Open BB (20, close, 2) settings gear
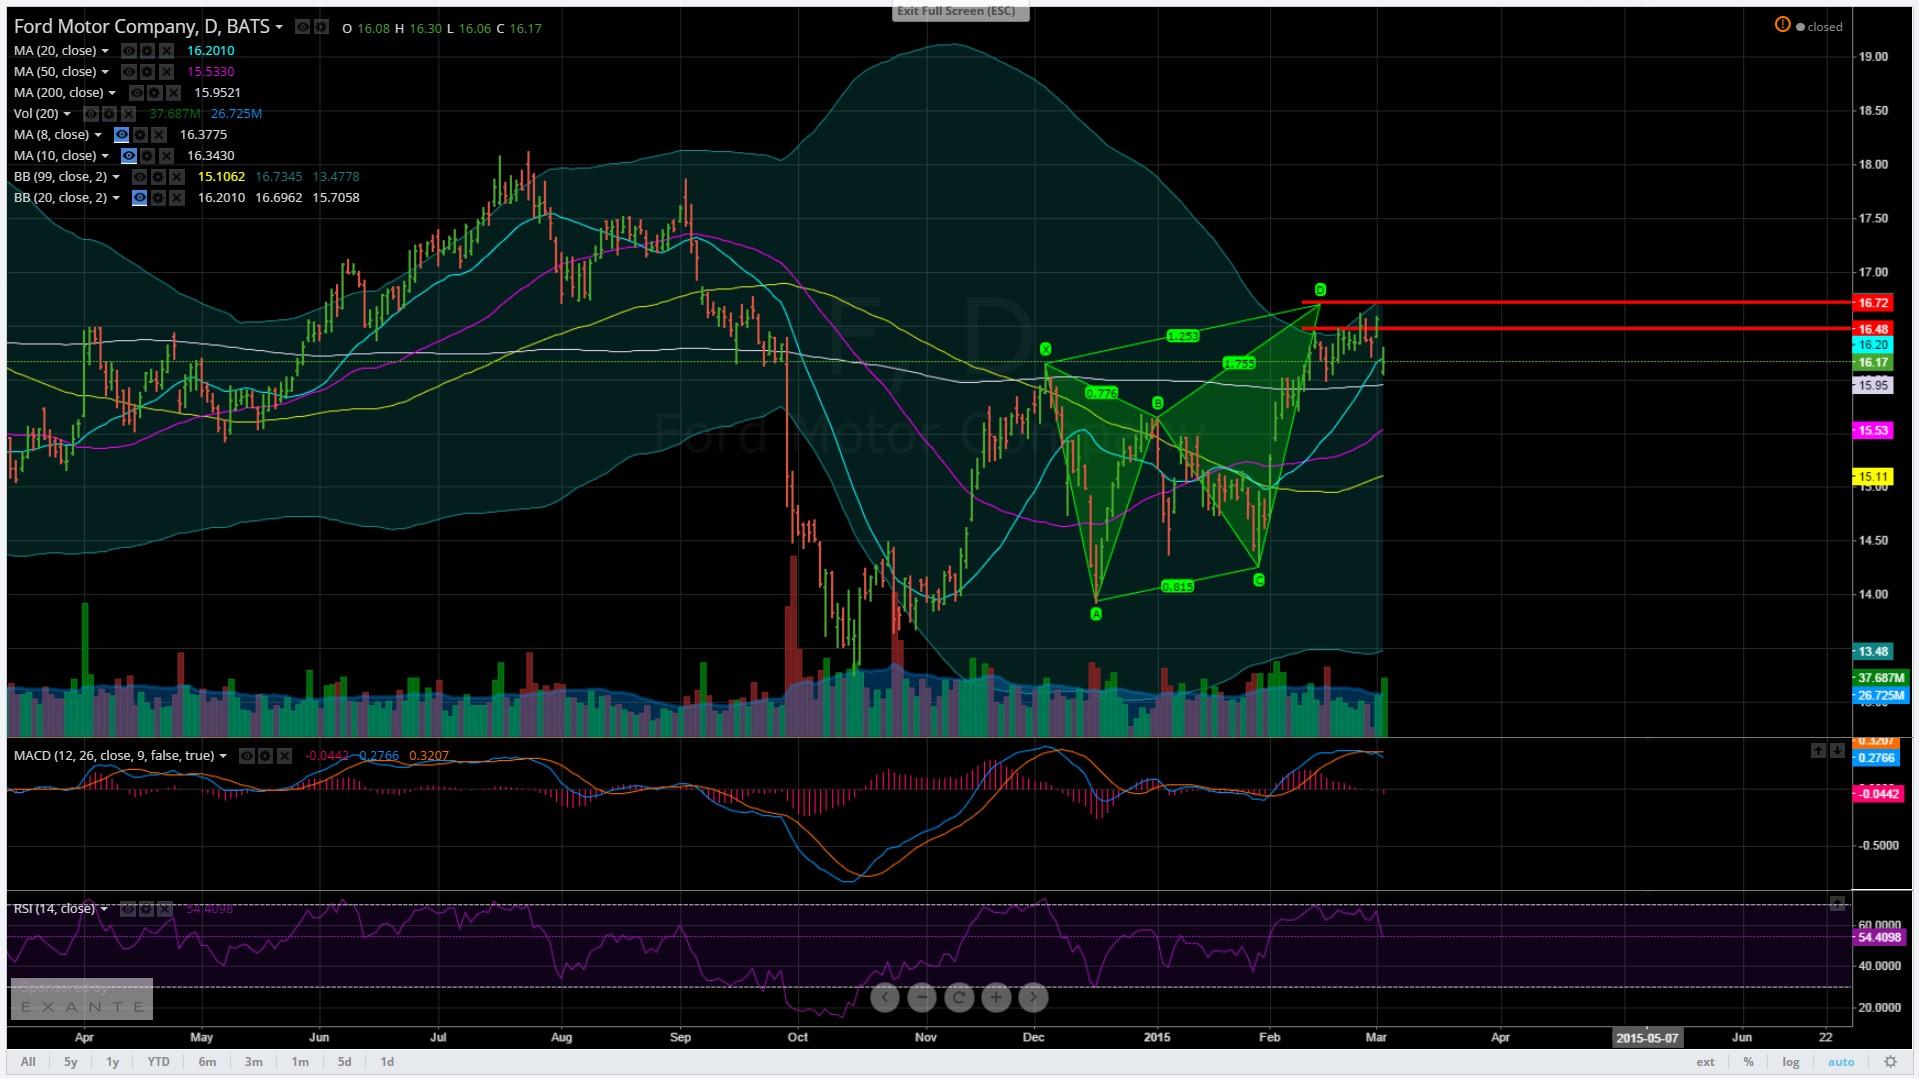The image size is (1919, 1079). click(x=158, y=198)
